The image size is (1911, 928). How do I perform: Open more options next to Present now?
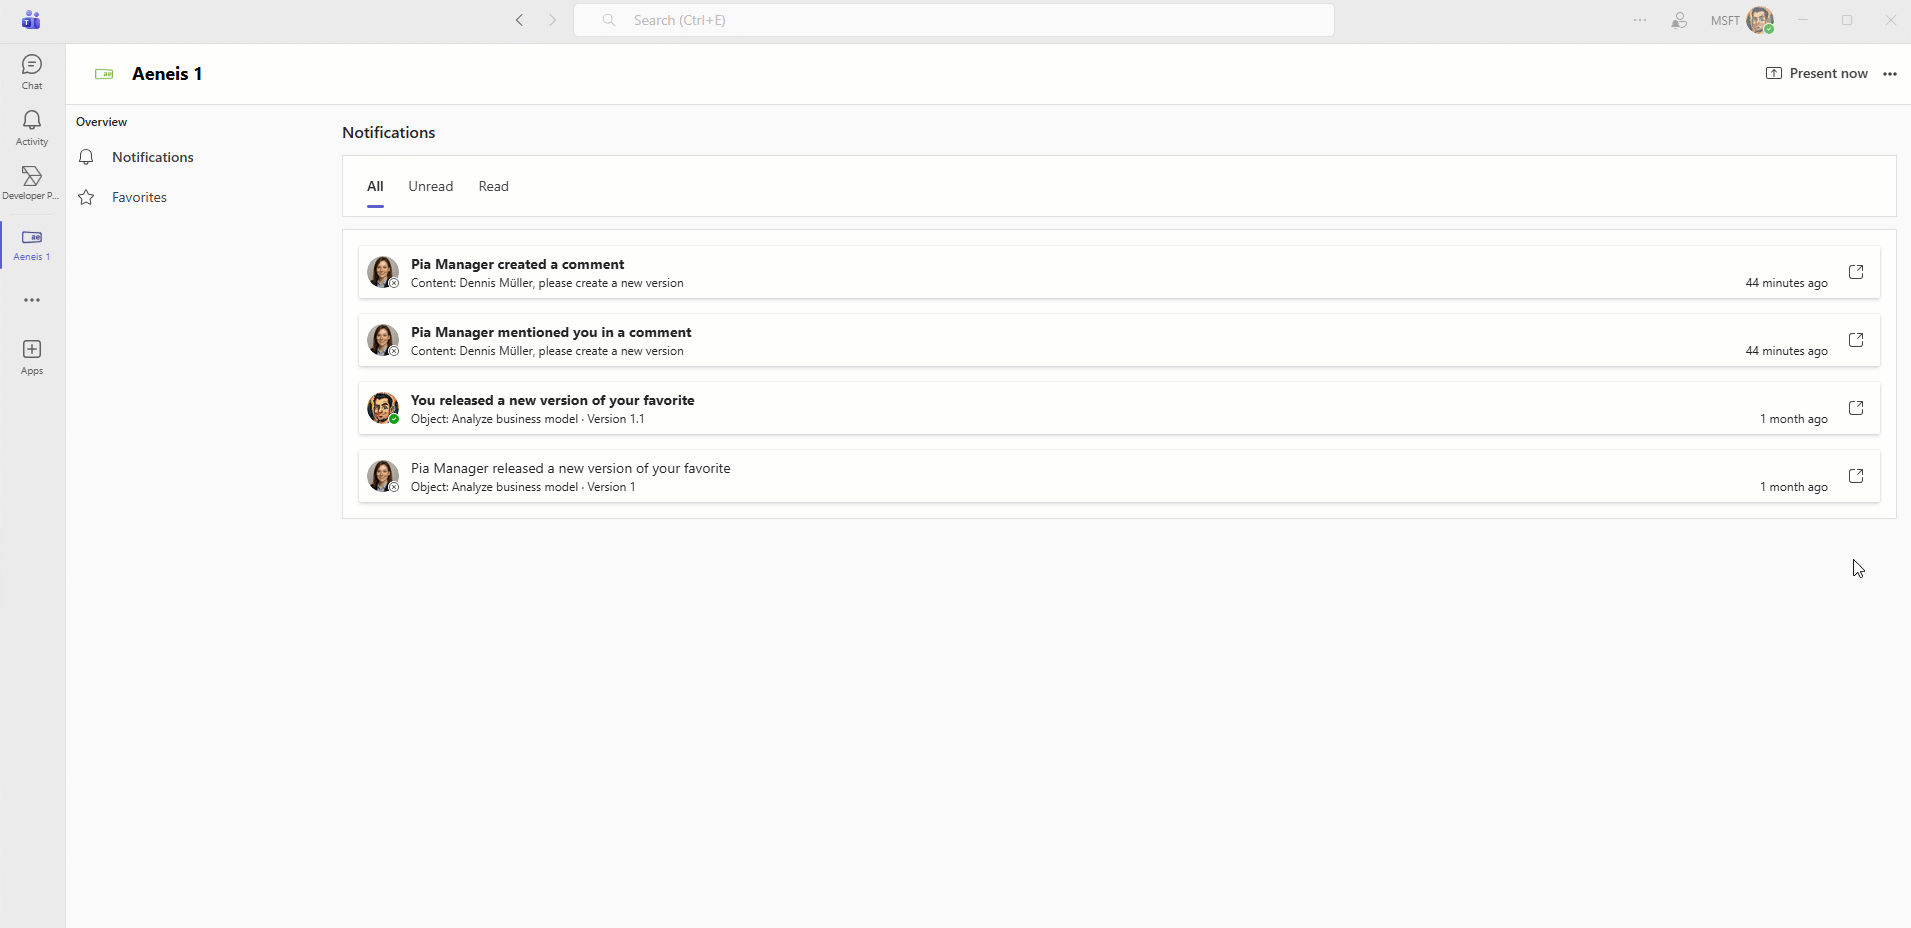[1889, 74]
